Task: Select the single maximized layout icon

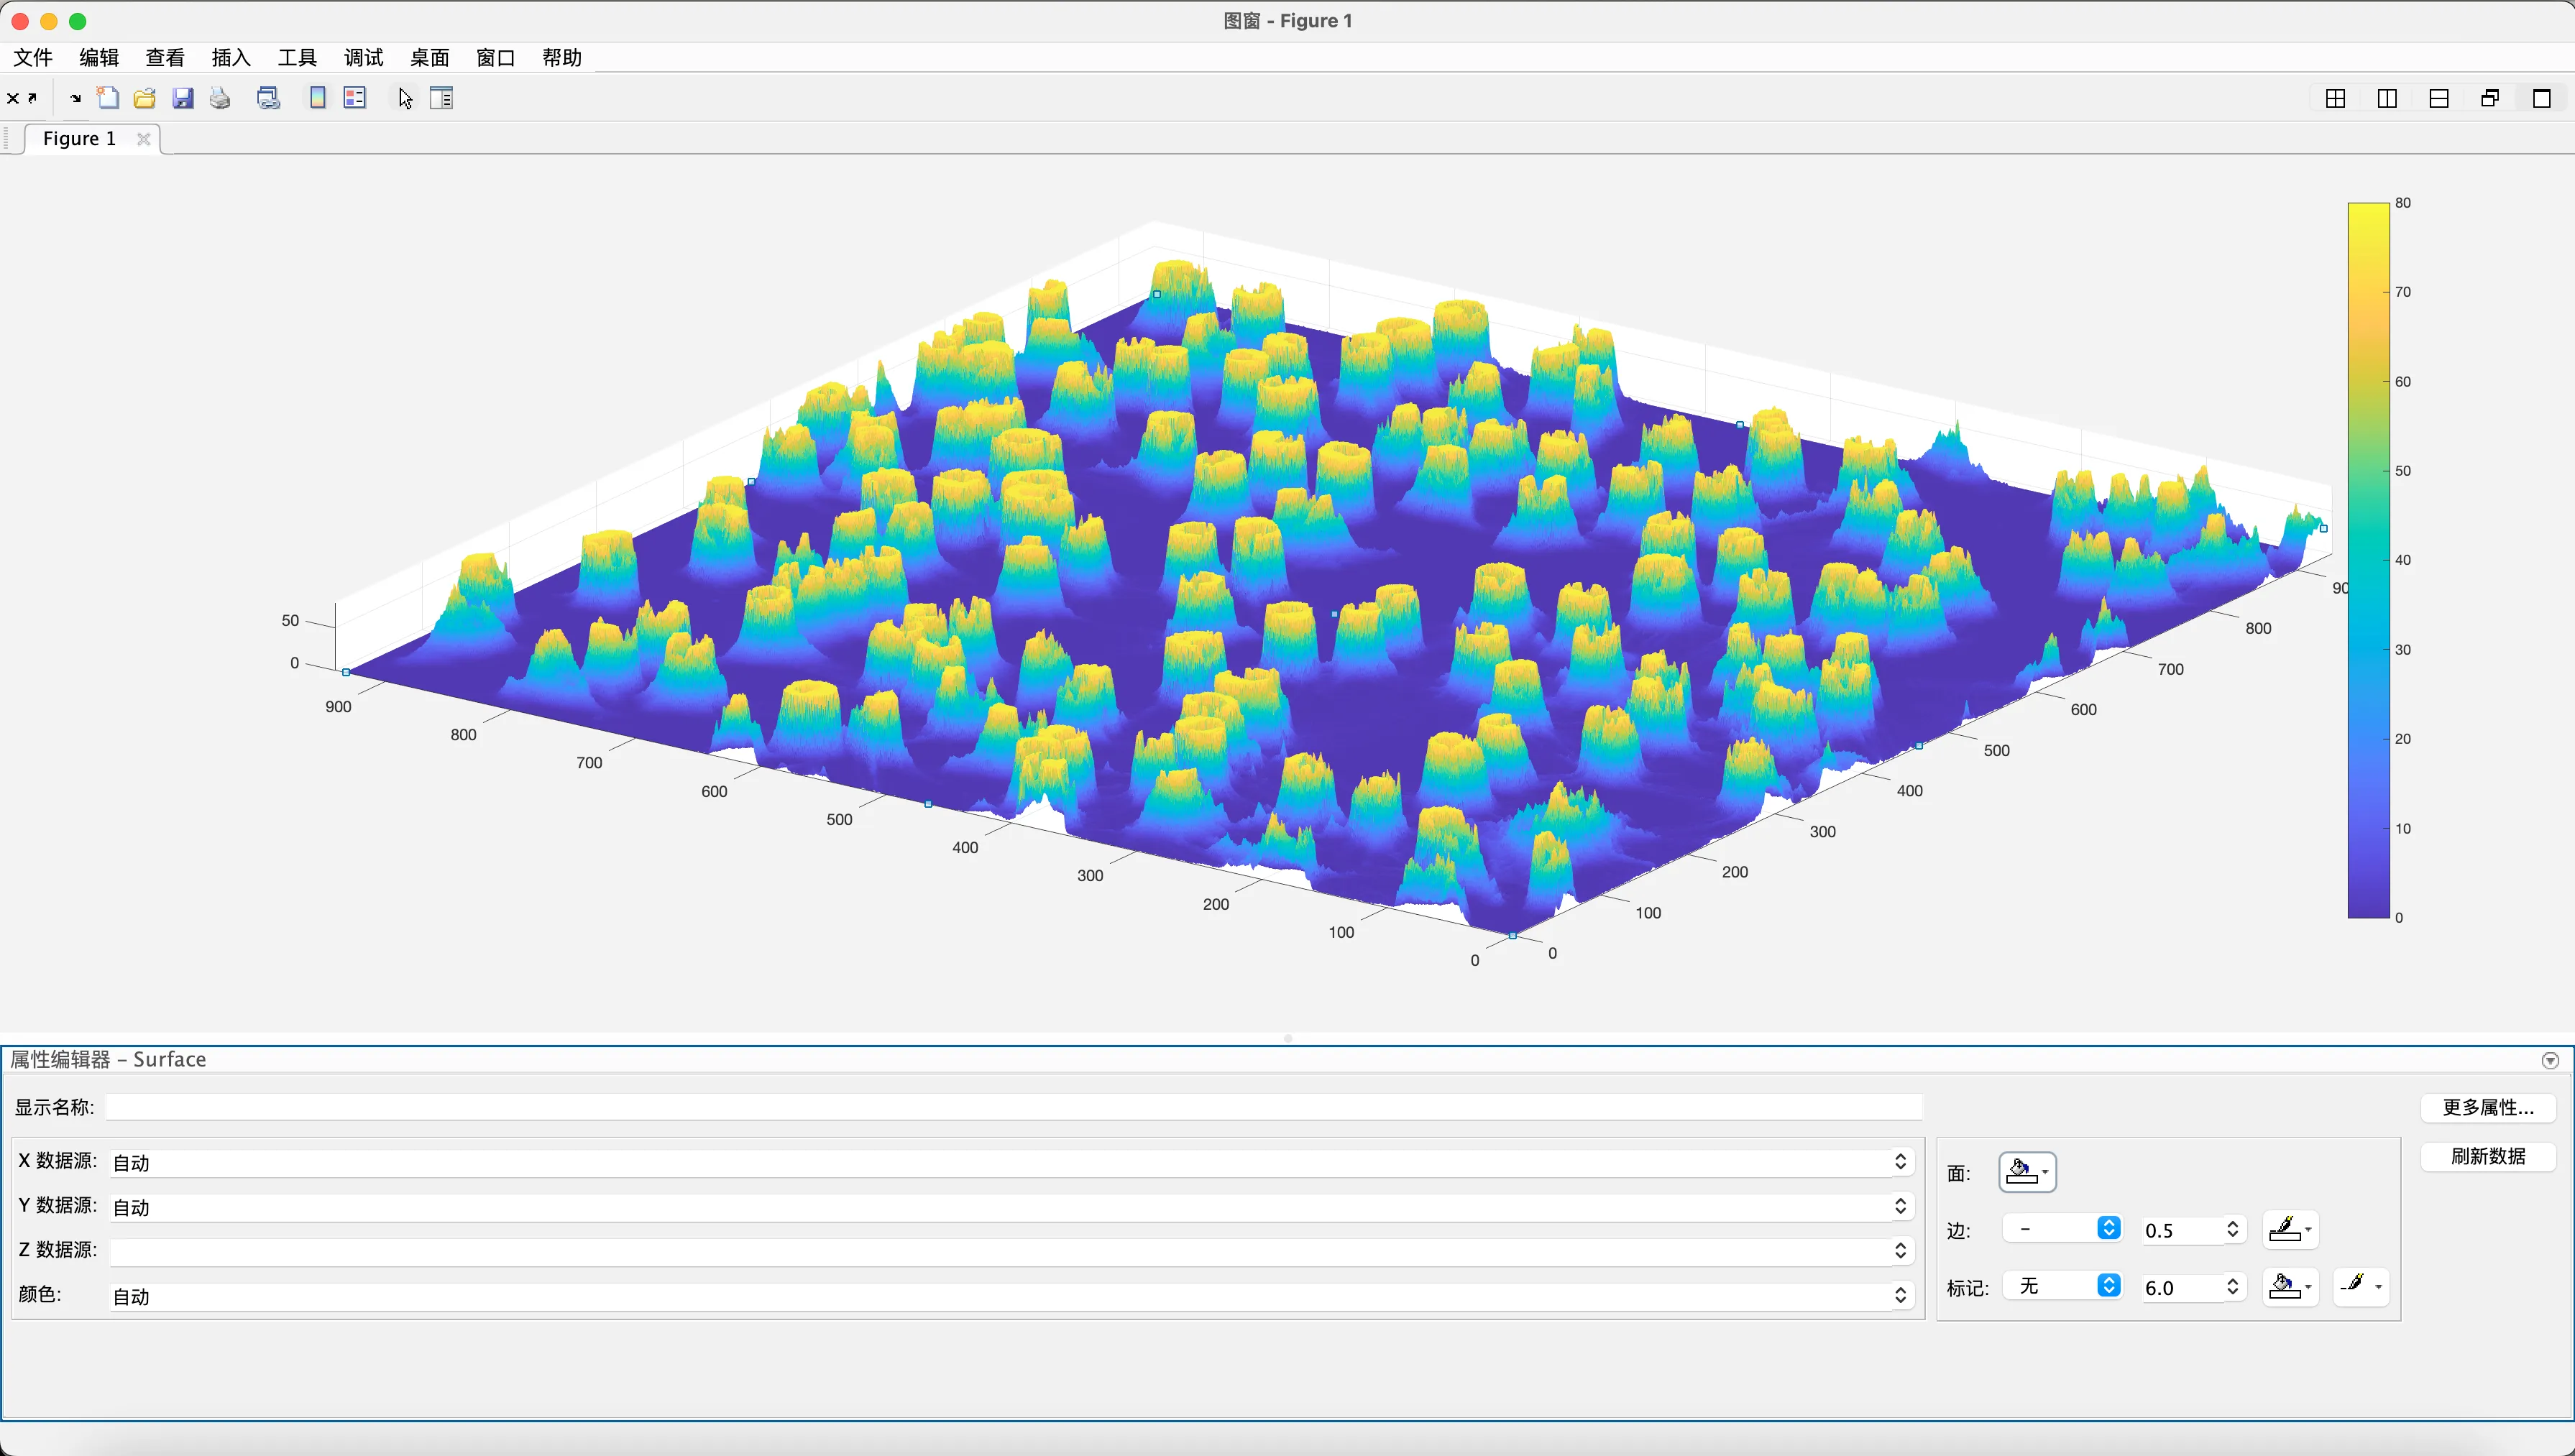Action: (2542, 98)
